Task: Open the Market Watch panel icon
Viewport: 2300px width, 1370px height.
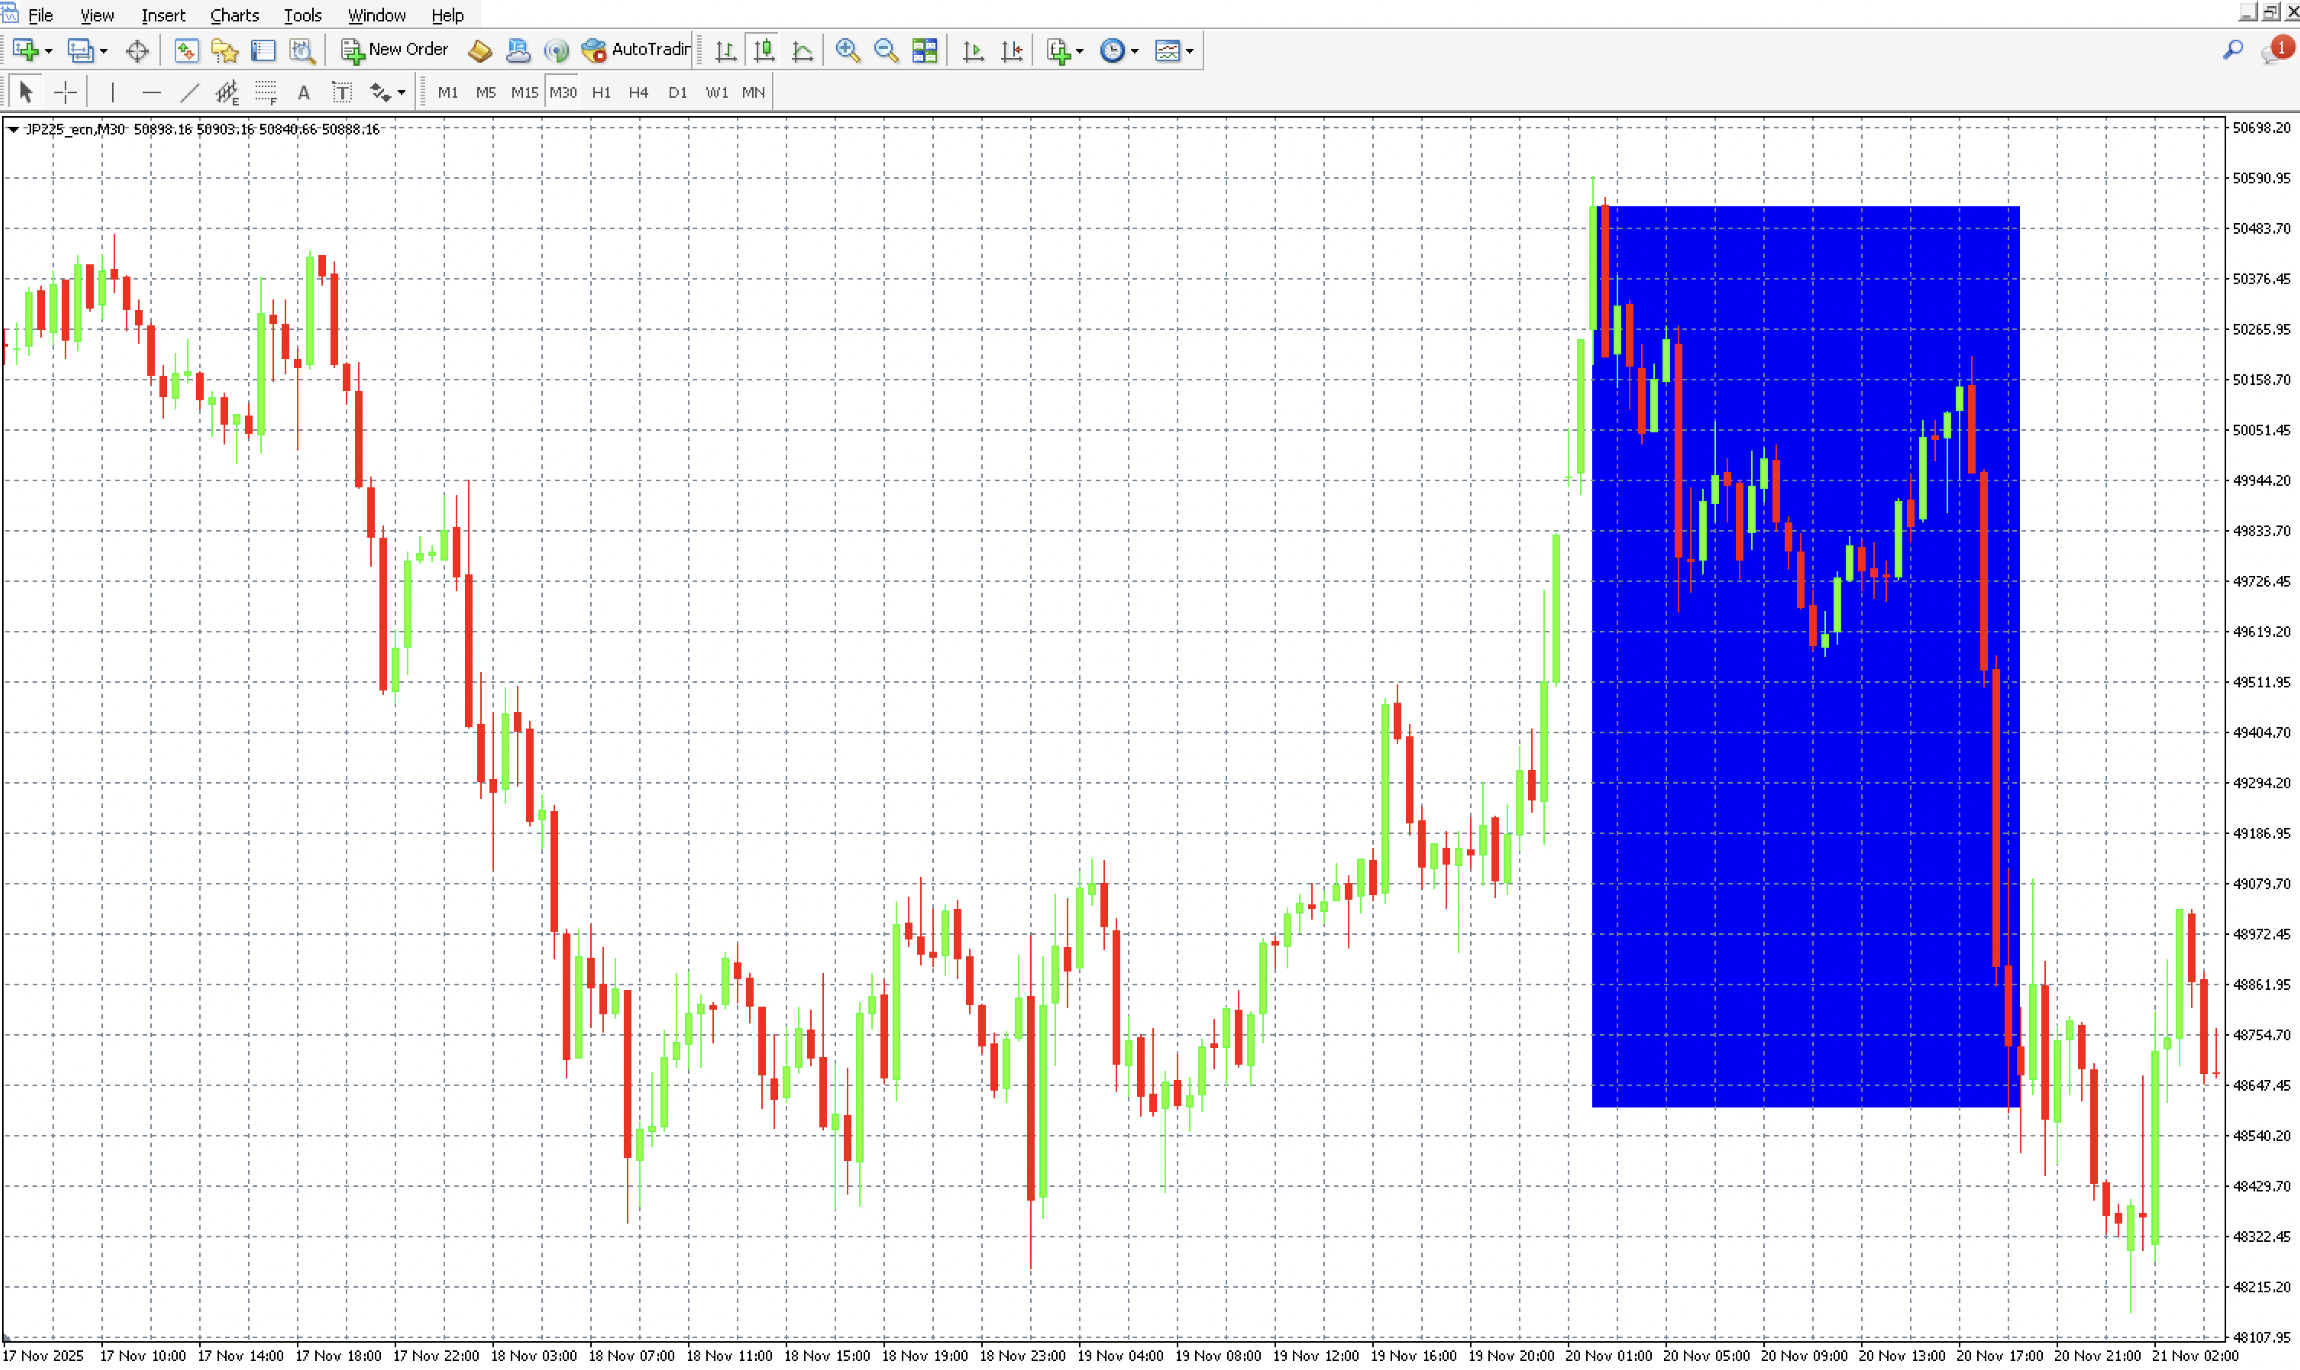Action: tap(186, 50)
